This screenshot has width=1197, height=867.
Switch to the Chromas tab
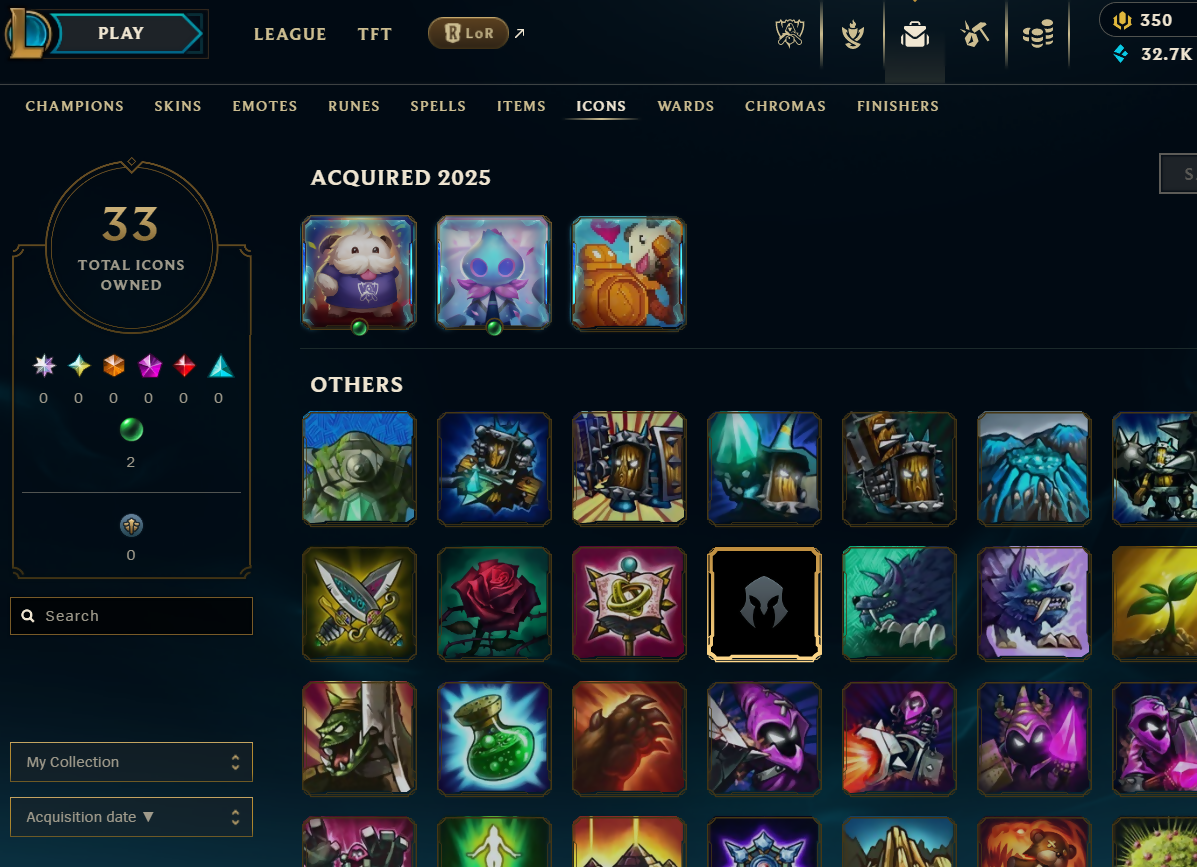pyautogui.click(x=786, y=106)
